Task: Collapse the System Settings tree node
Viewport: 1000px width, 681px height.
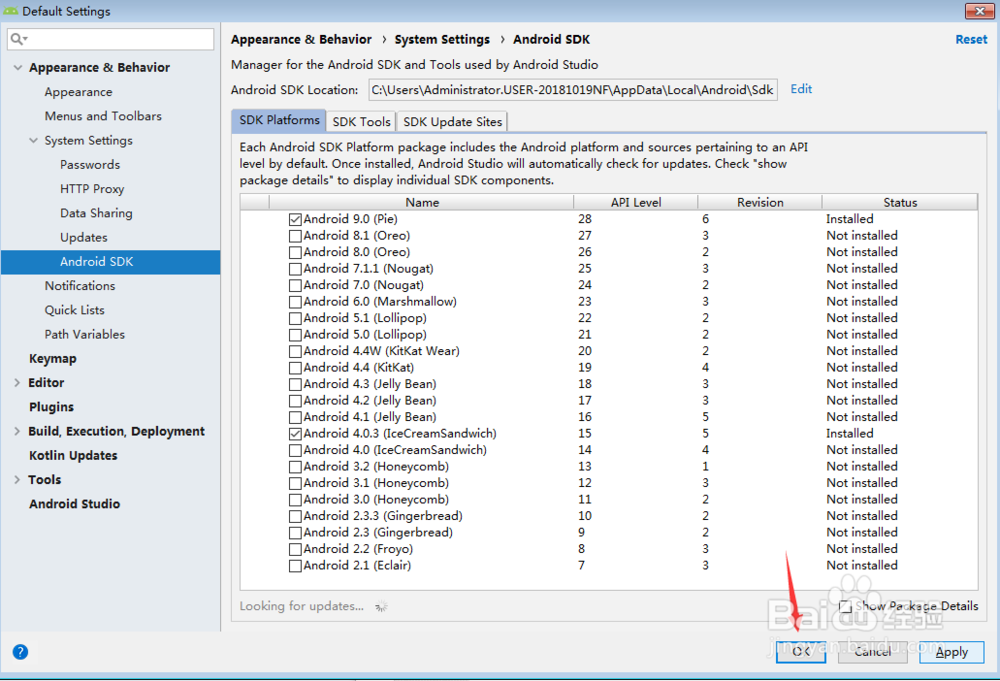Action: pyautogui.click(x=33, y=140)
